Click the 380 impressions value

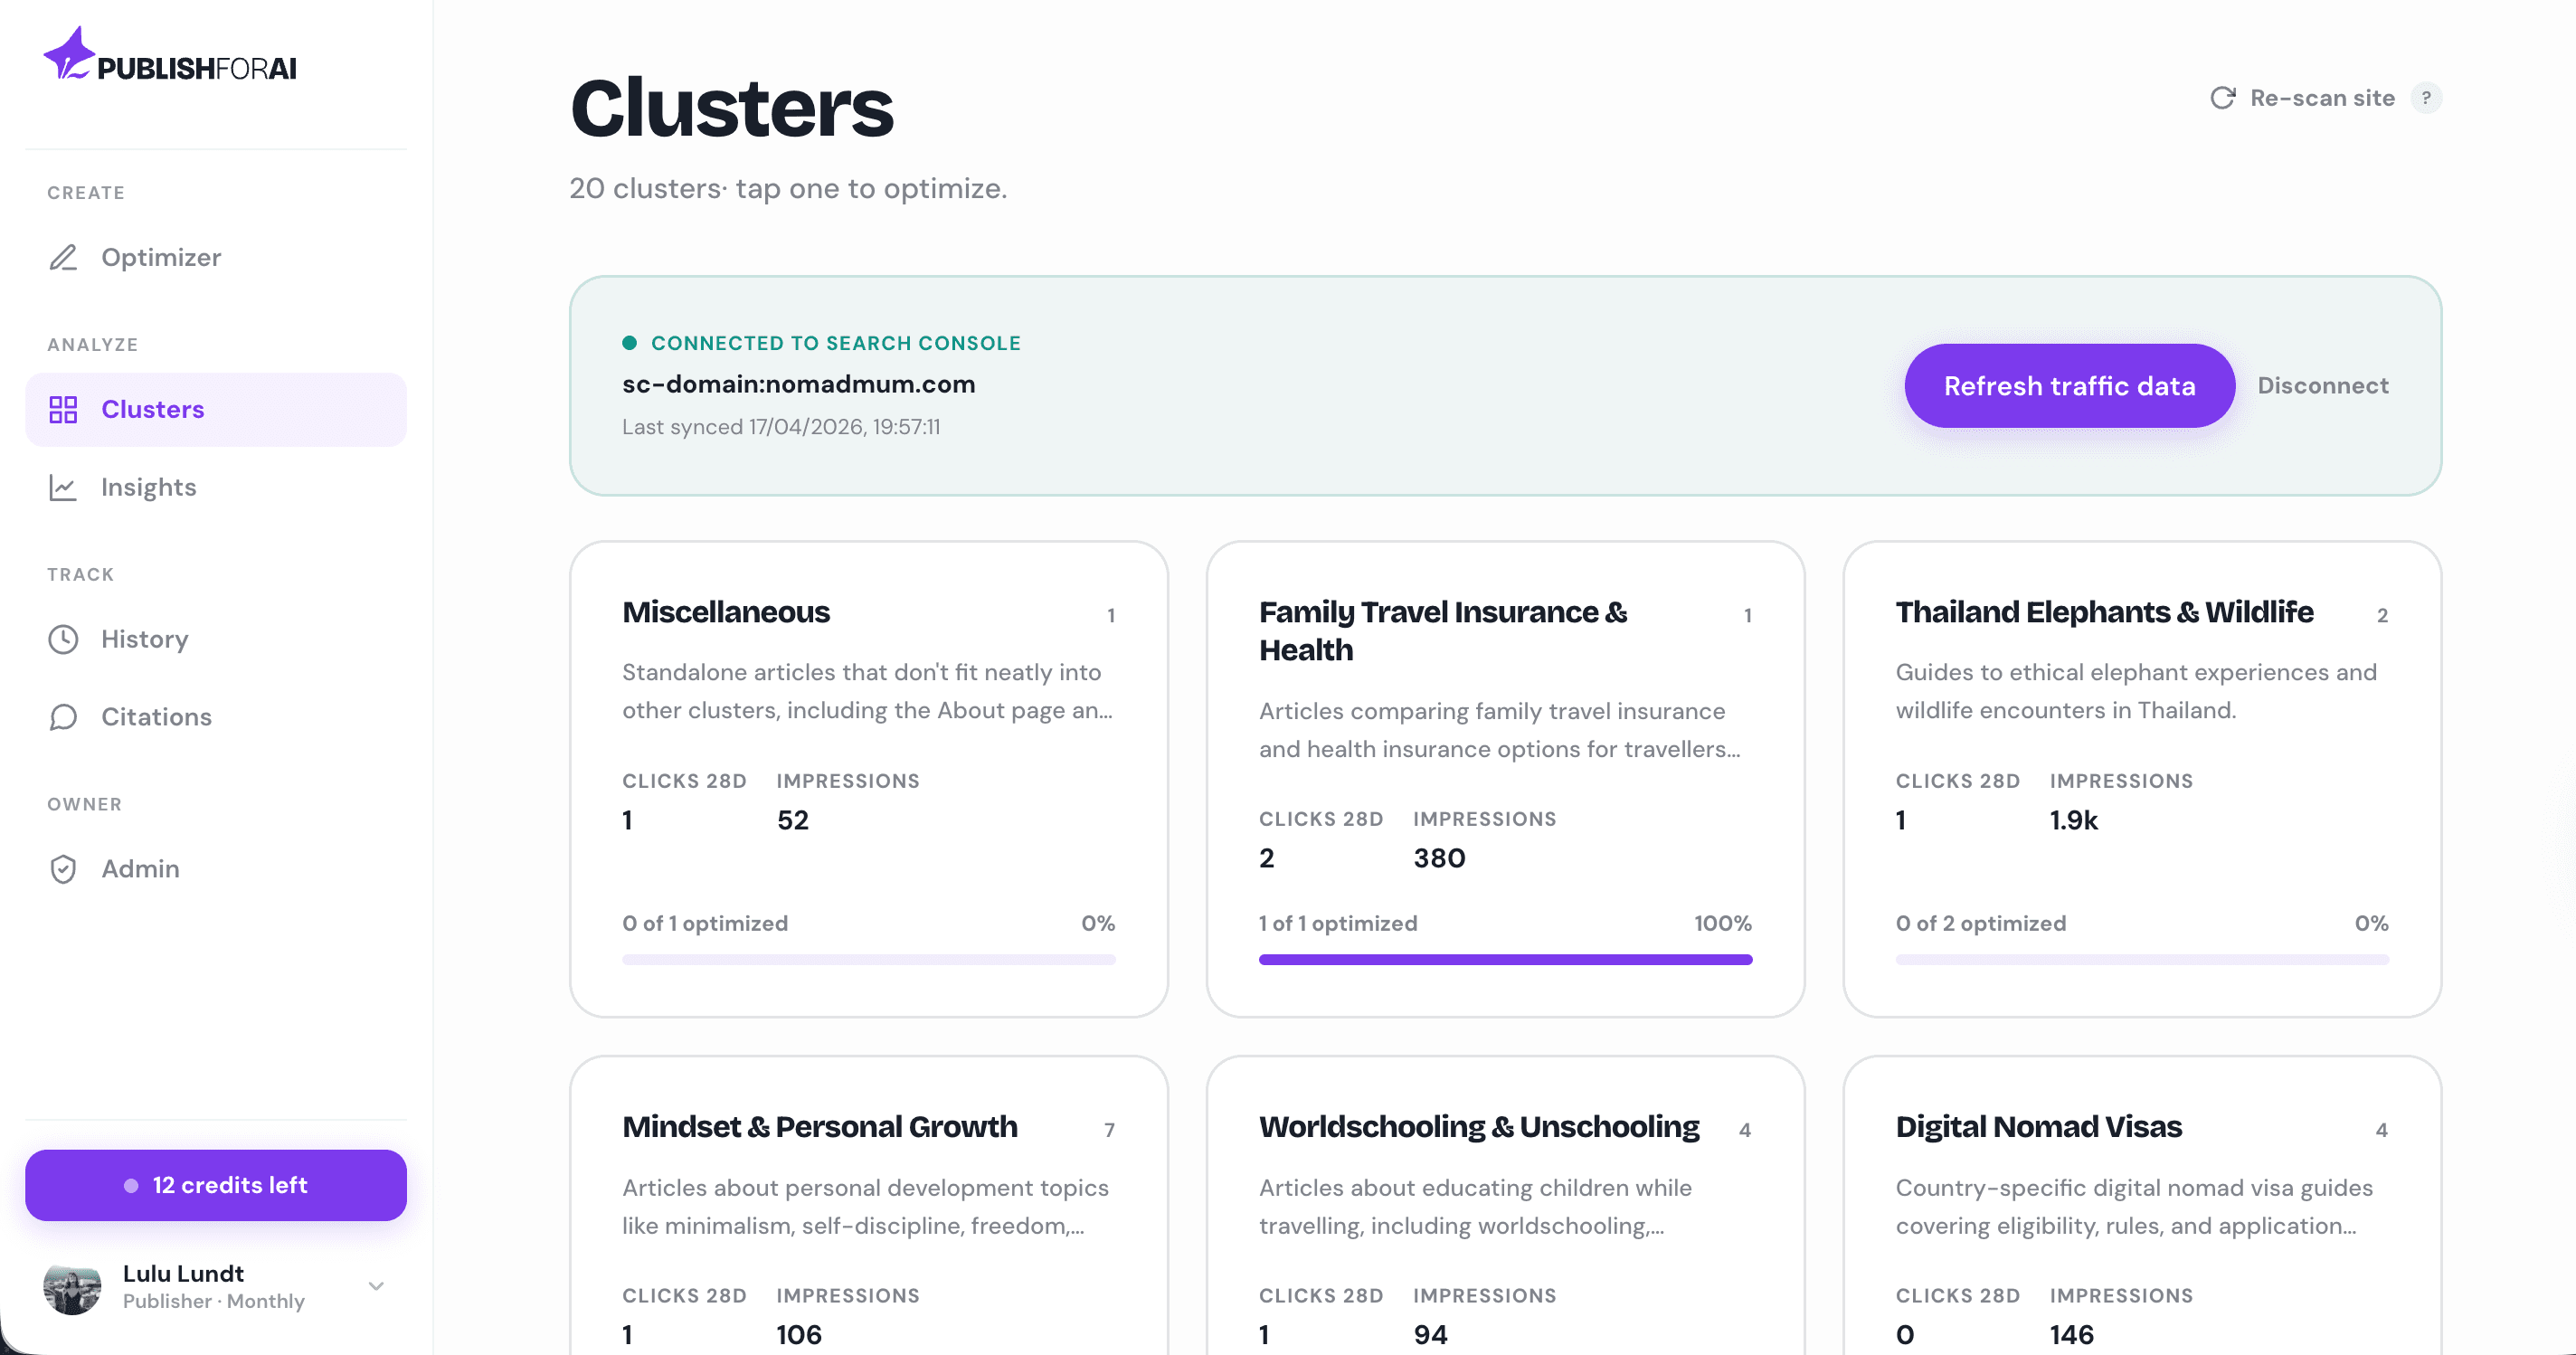coord(1439,858)
